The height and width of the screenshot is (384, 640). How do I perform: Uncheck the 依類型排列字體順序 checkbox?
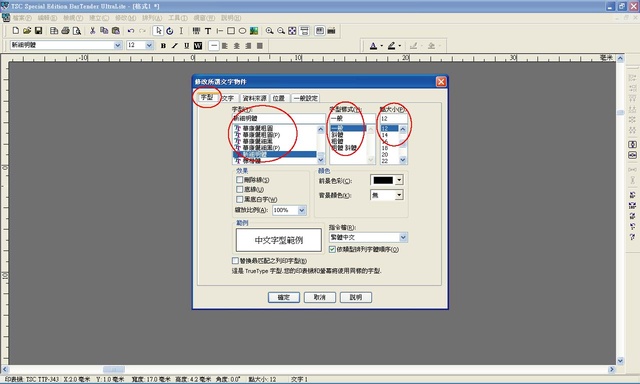[x=332, y=249]
